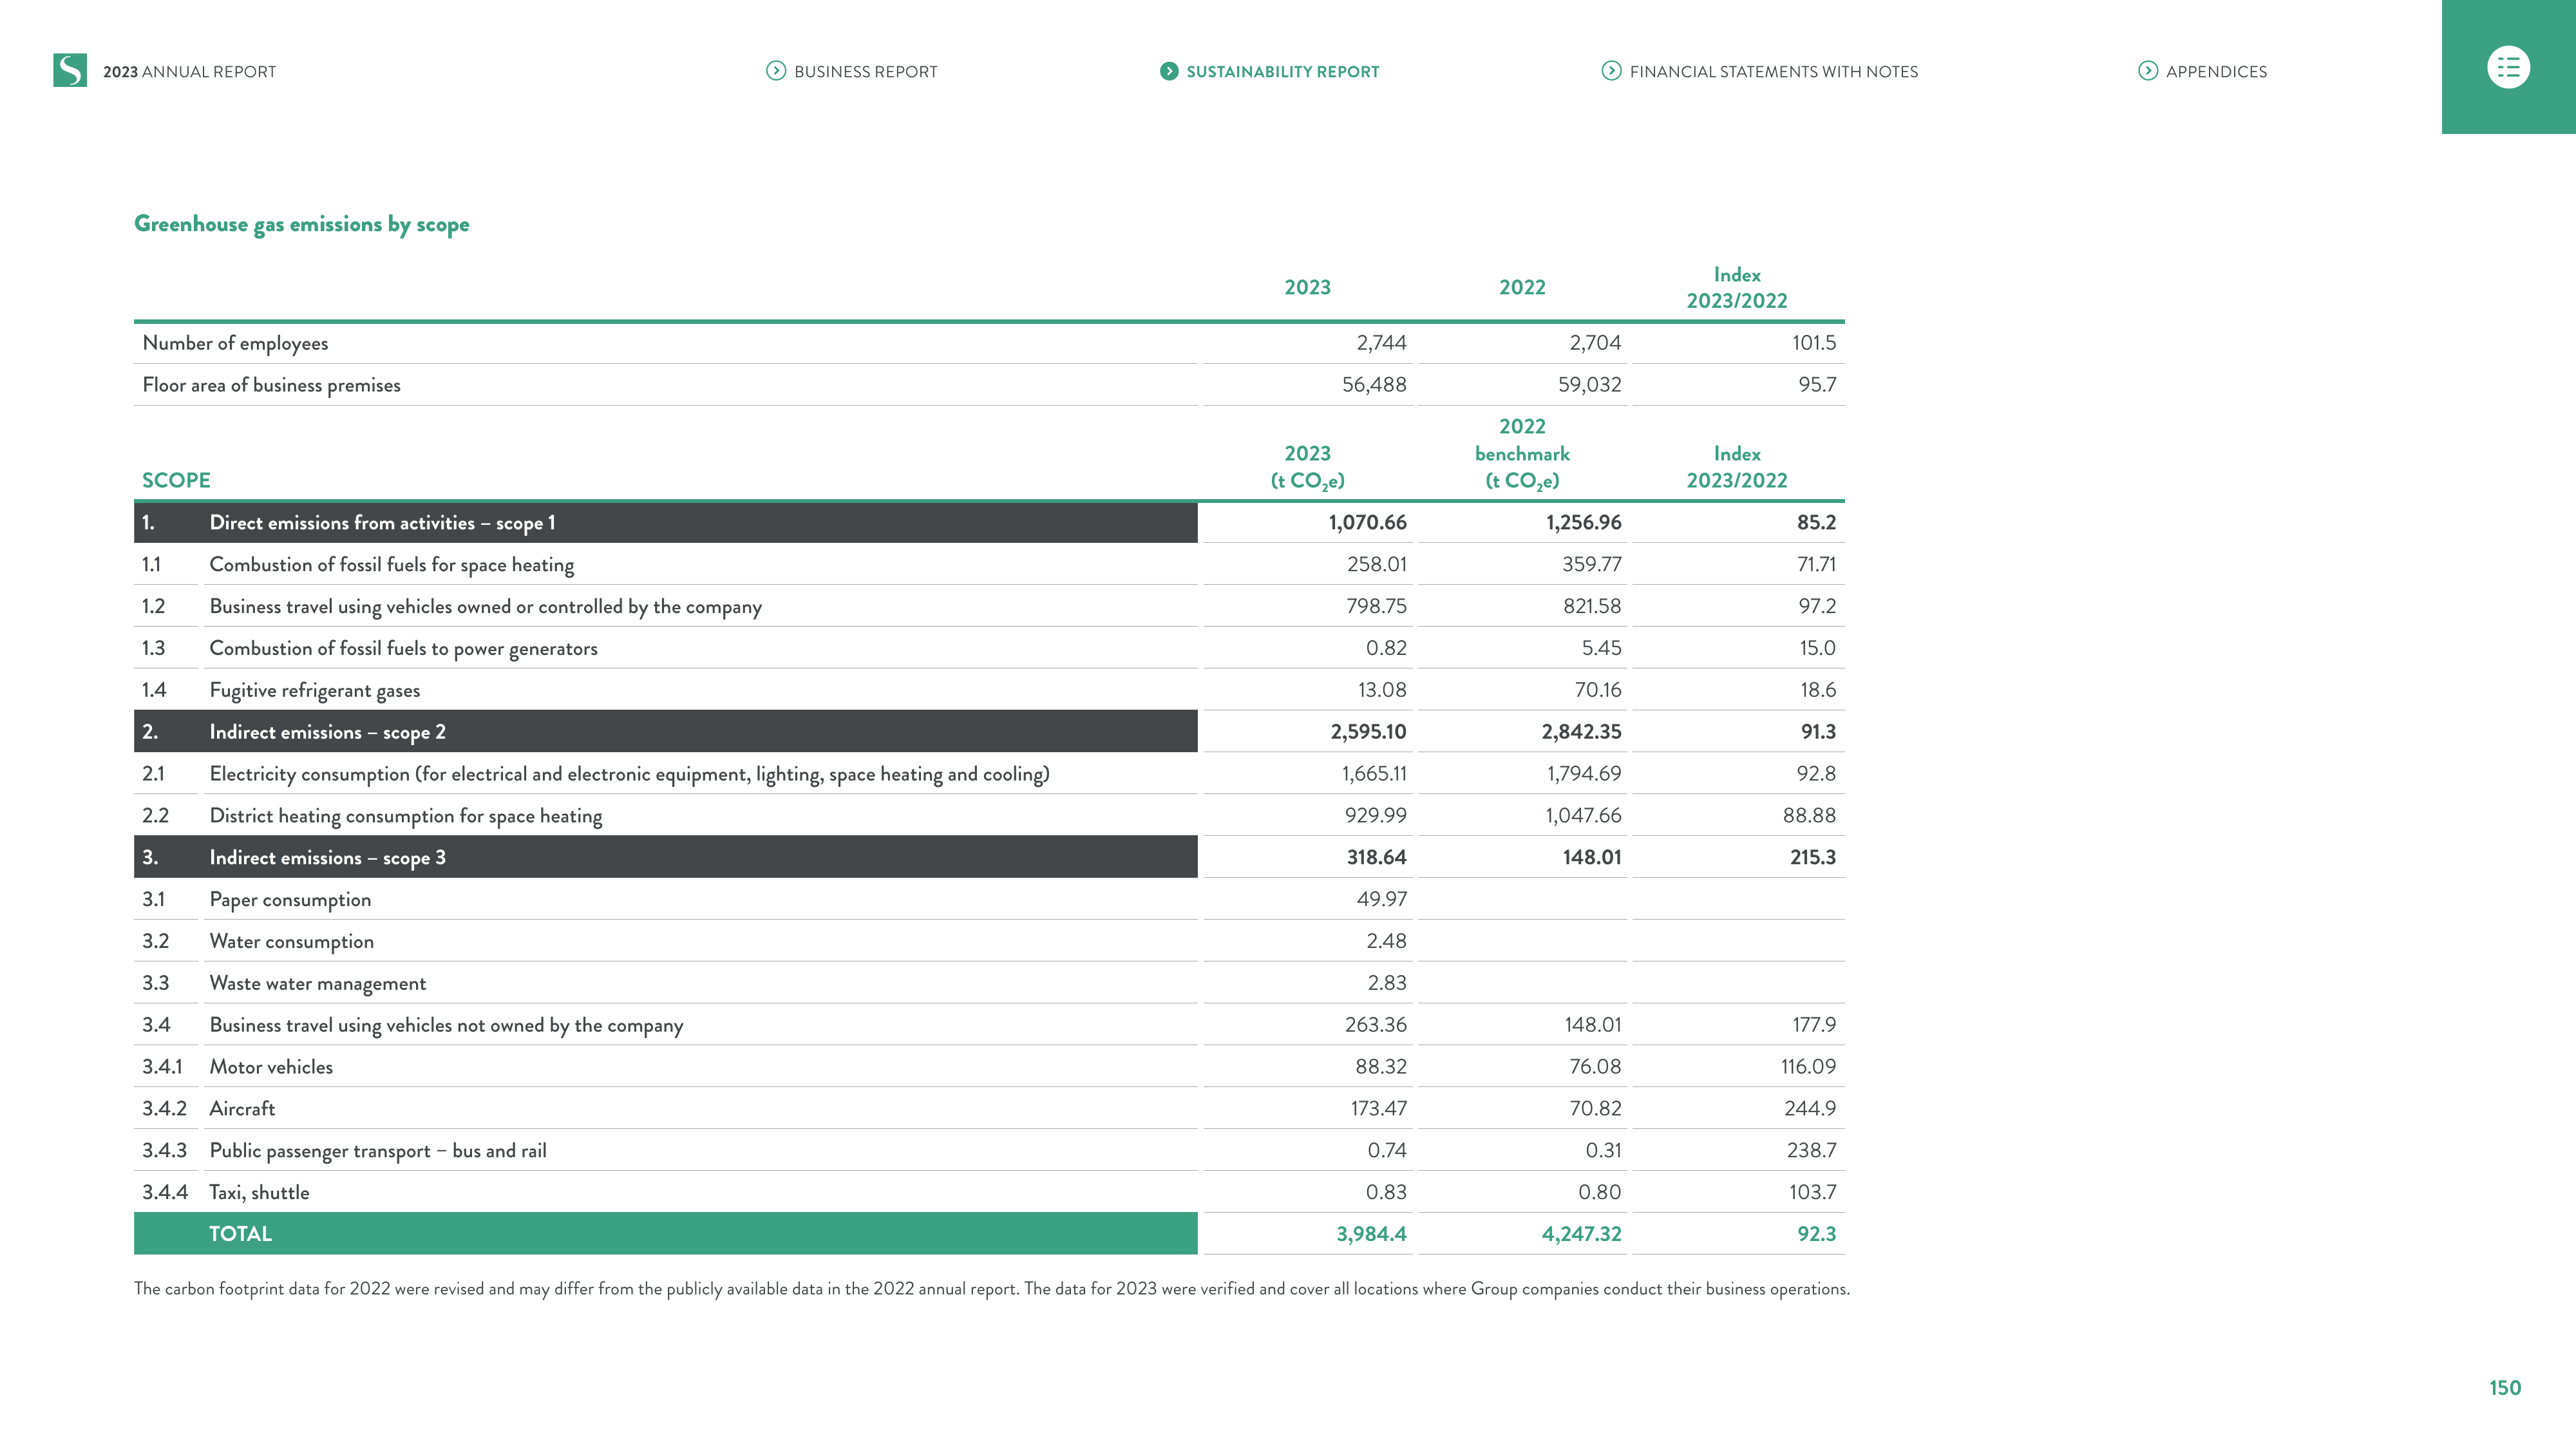Select District heating consumption row label
The height and width of the screenshot is (1449, 2576).
(x=405, y=816)
